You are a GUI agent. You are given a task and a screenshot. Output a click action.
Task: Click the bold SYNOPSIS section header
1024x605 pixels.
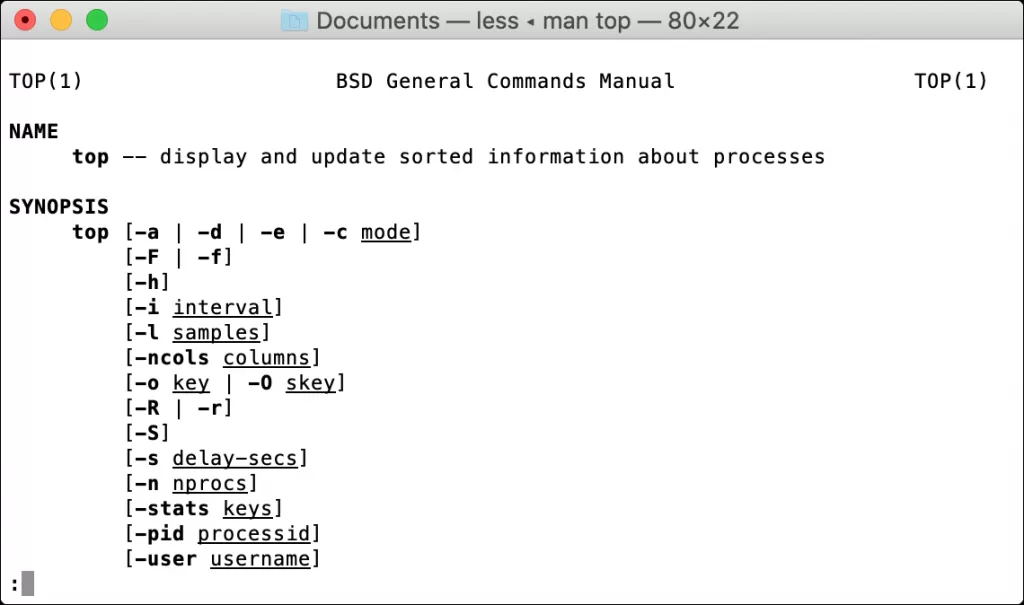(x=59, y=206)
